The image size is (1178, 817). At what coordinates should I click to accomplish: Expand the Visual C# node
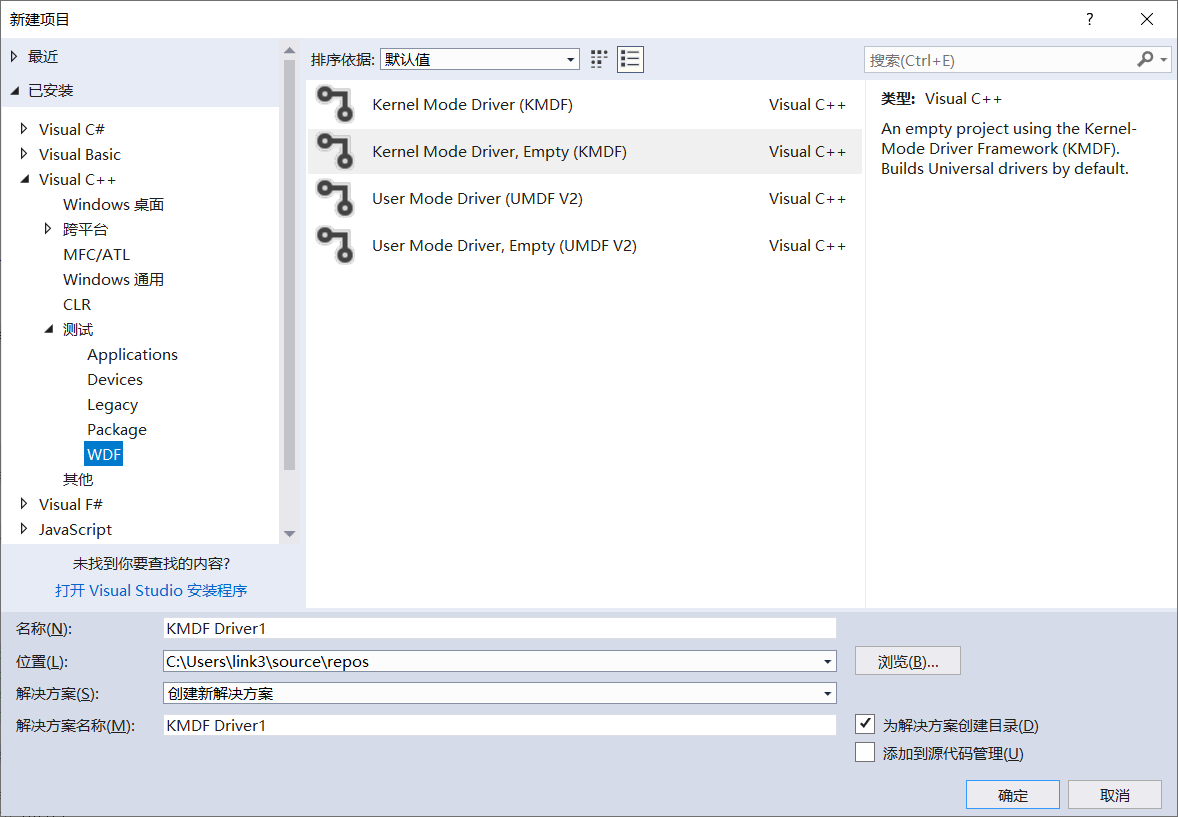point(24,129)
